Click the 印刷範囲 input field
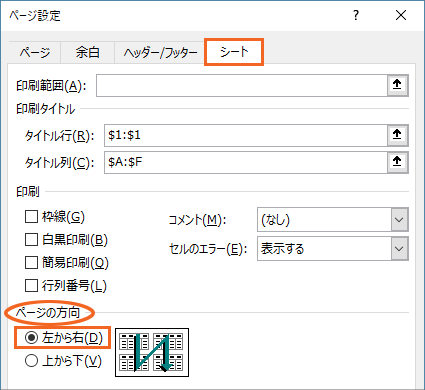 (x=242, y=85)
